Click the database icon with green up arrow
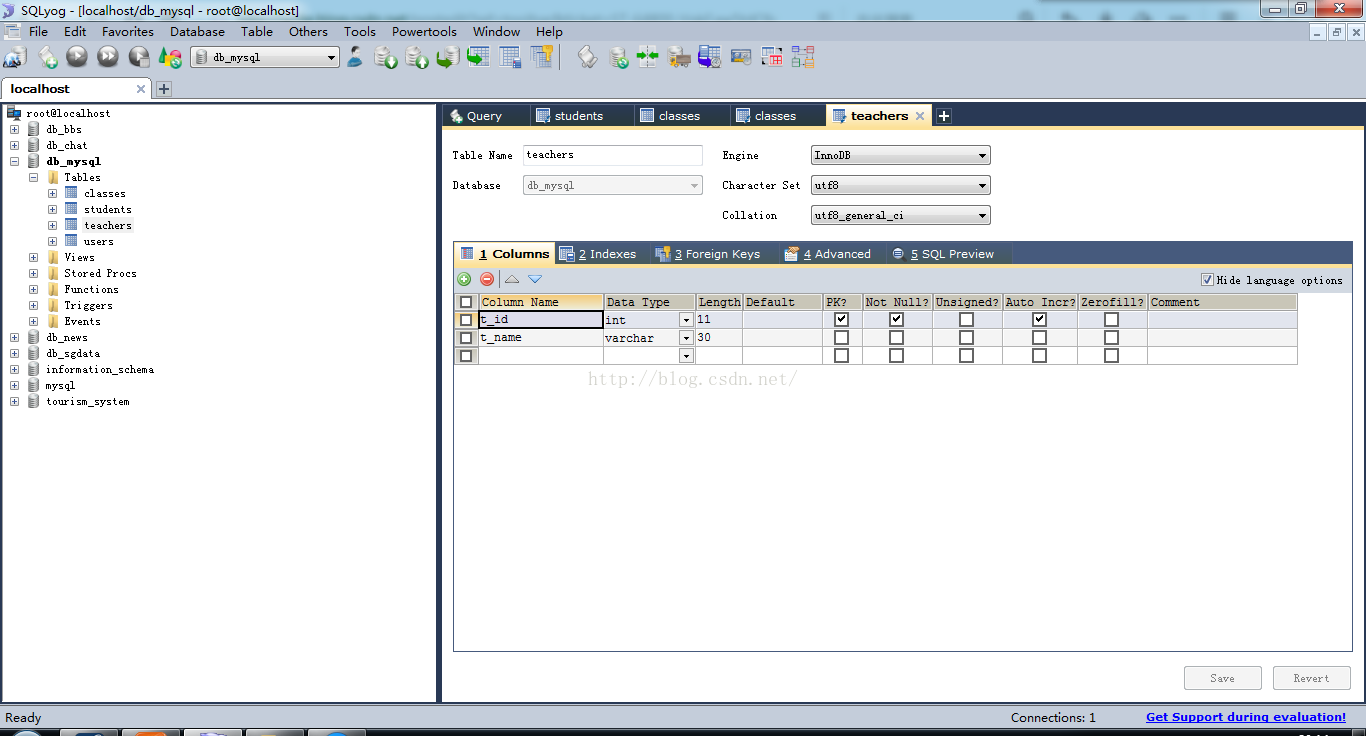 pyautogui.click(x=417, y=58)
